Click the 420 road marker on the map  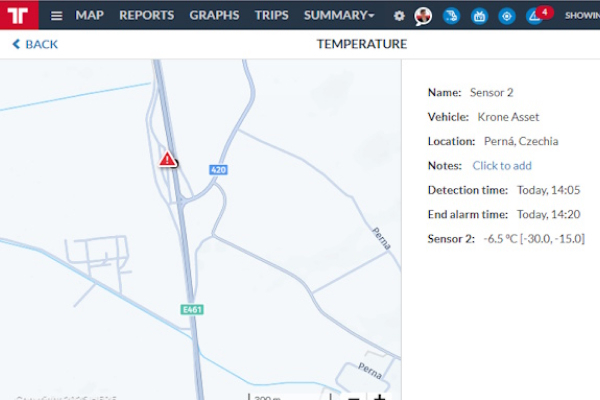point(218,171)
